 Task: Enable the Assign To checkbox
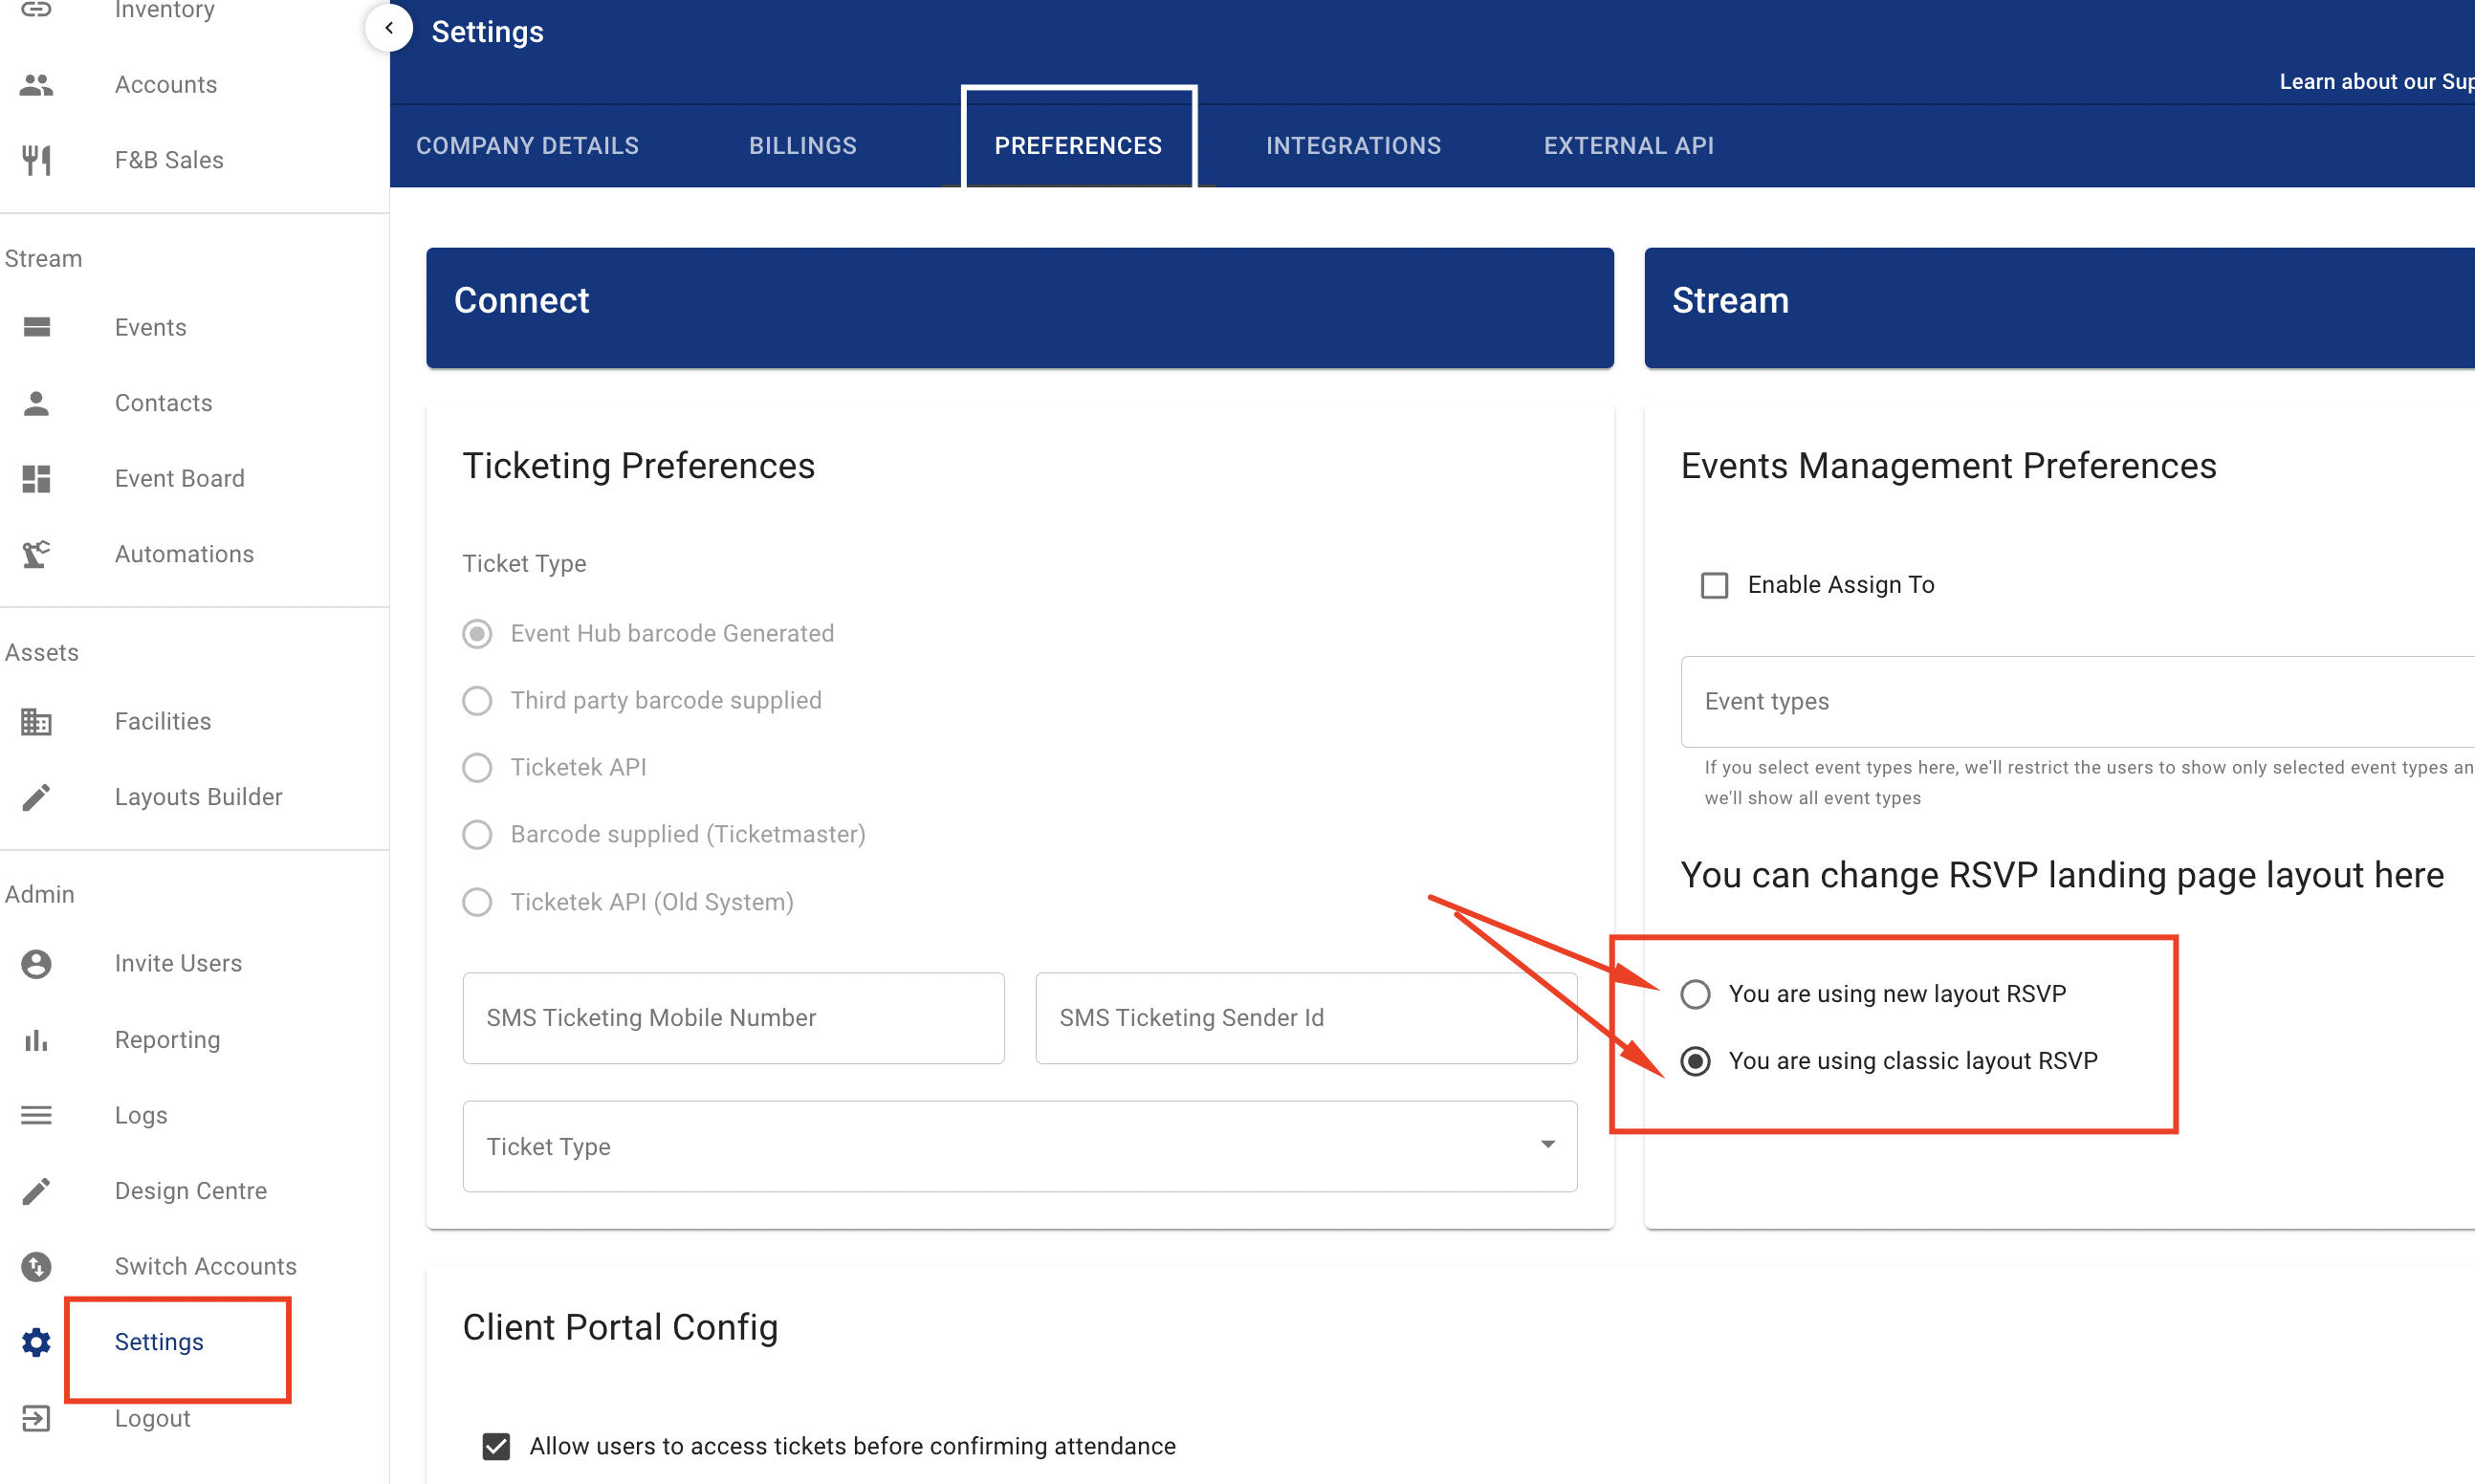1714,585
